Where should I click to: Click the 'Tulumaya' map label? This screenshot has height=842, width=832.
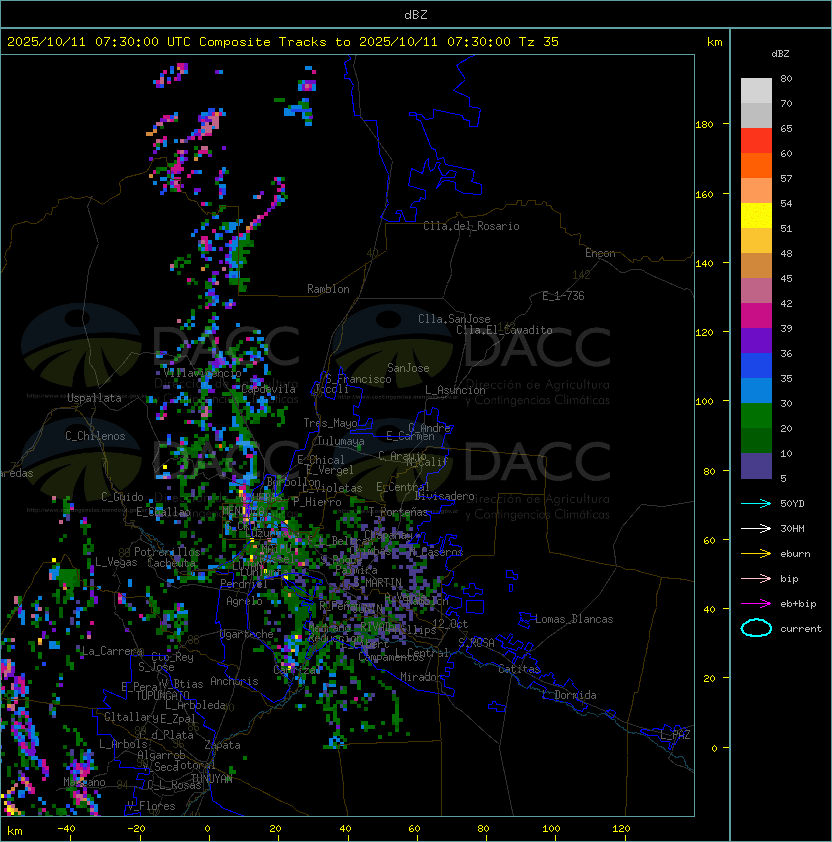341,441
